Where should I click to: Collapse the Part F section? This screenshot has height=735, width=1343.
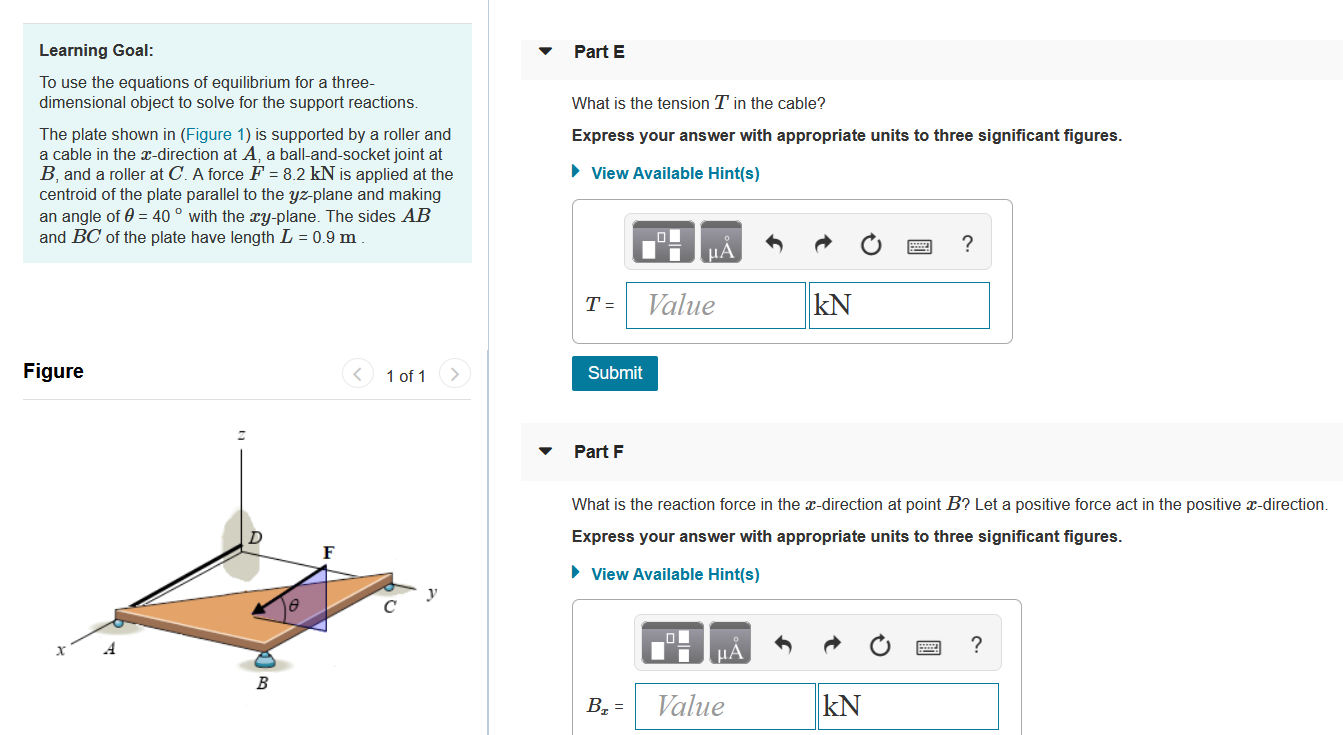[544, 451]
